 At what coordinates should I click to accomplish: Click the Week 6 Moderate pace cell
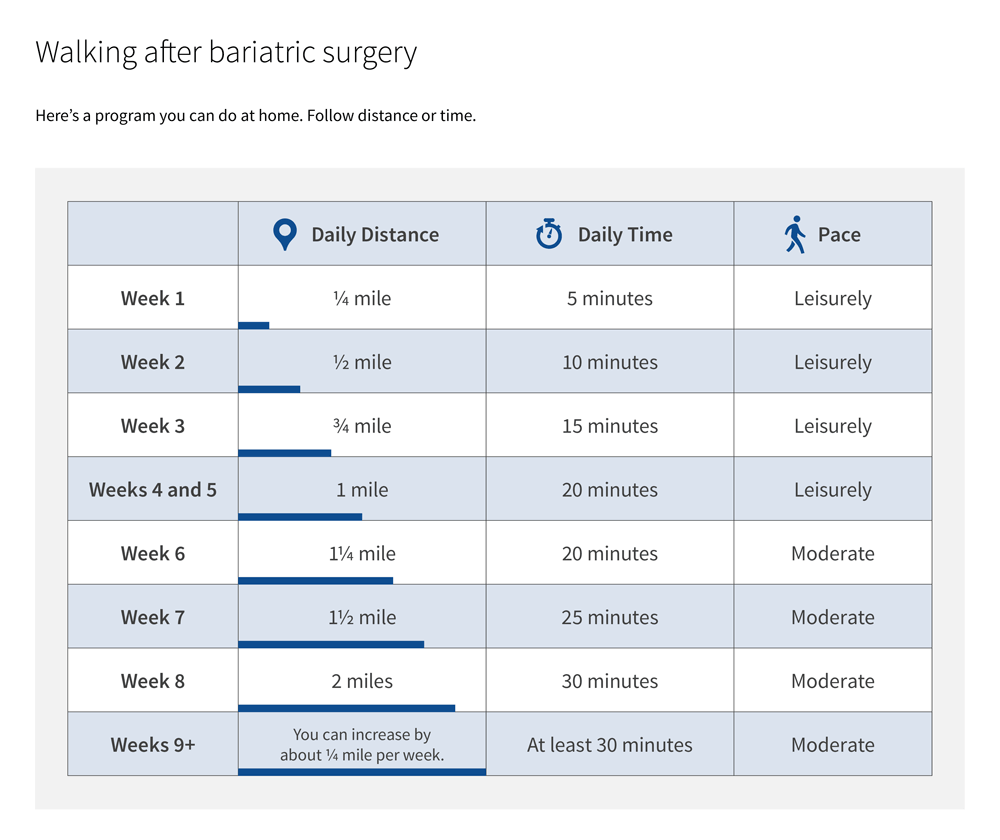tap(833, 554)
